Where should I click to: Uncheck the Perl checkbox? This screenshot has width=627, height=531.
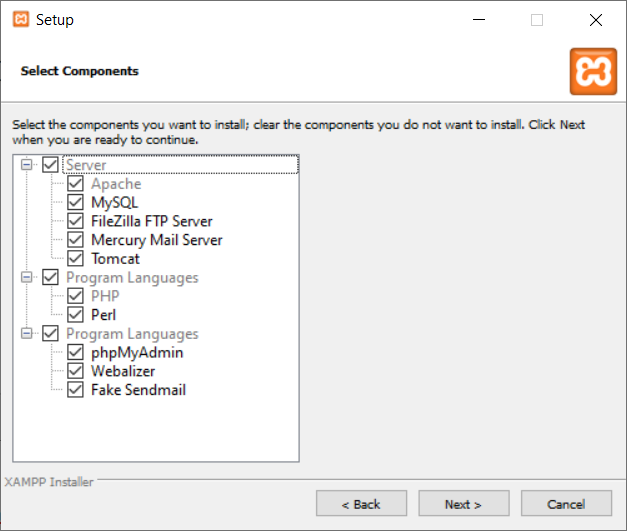75,315
